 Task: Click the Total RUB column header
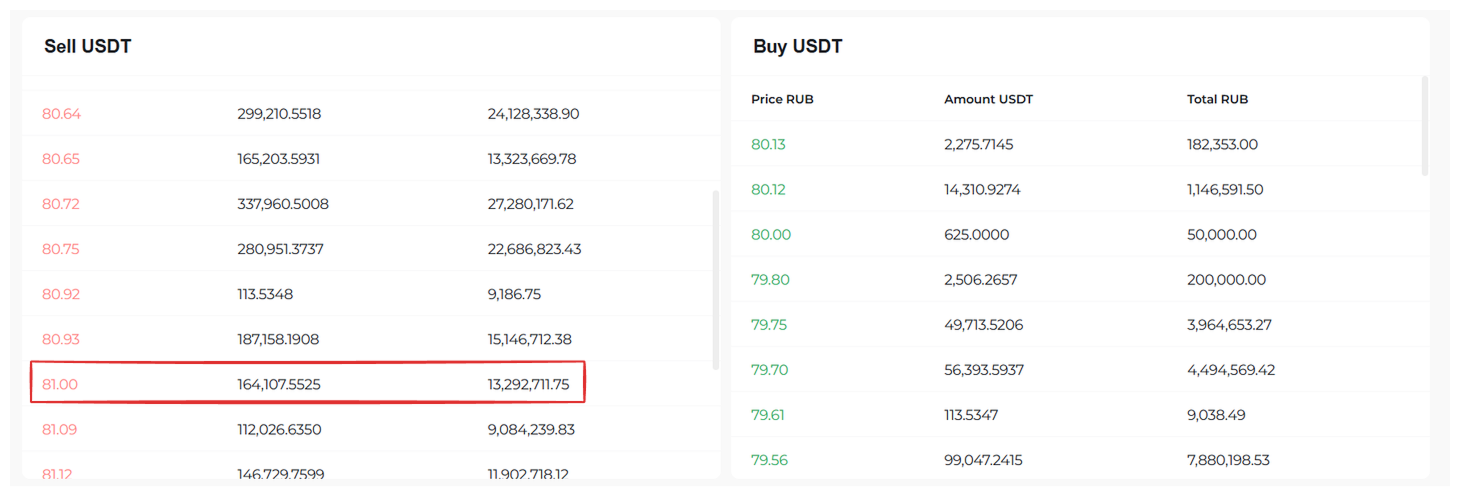pyautogui.click(x=1217, y=99)
